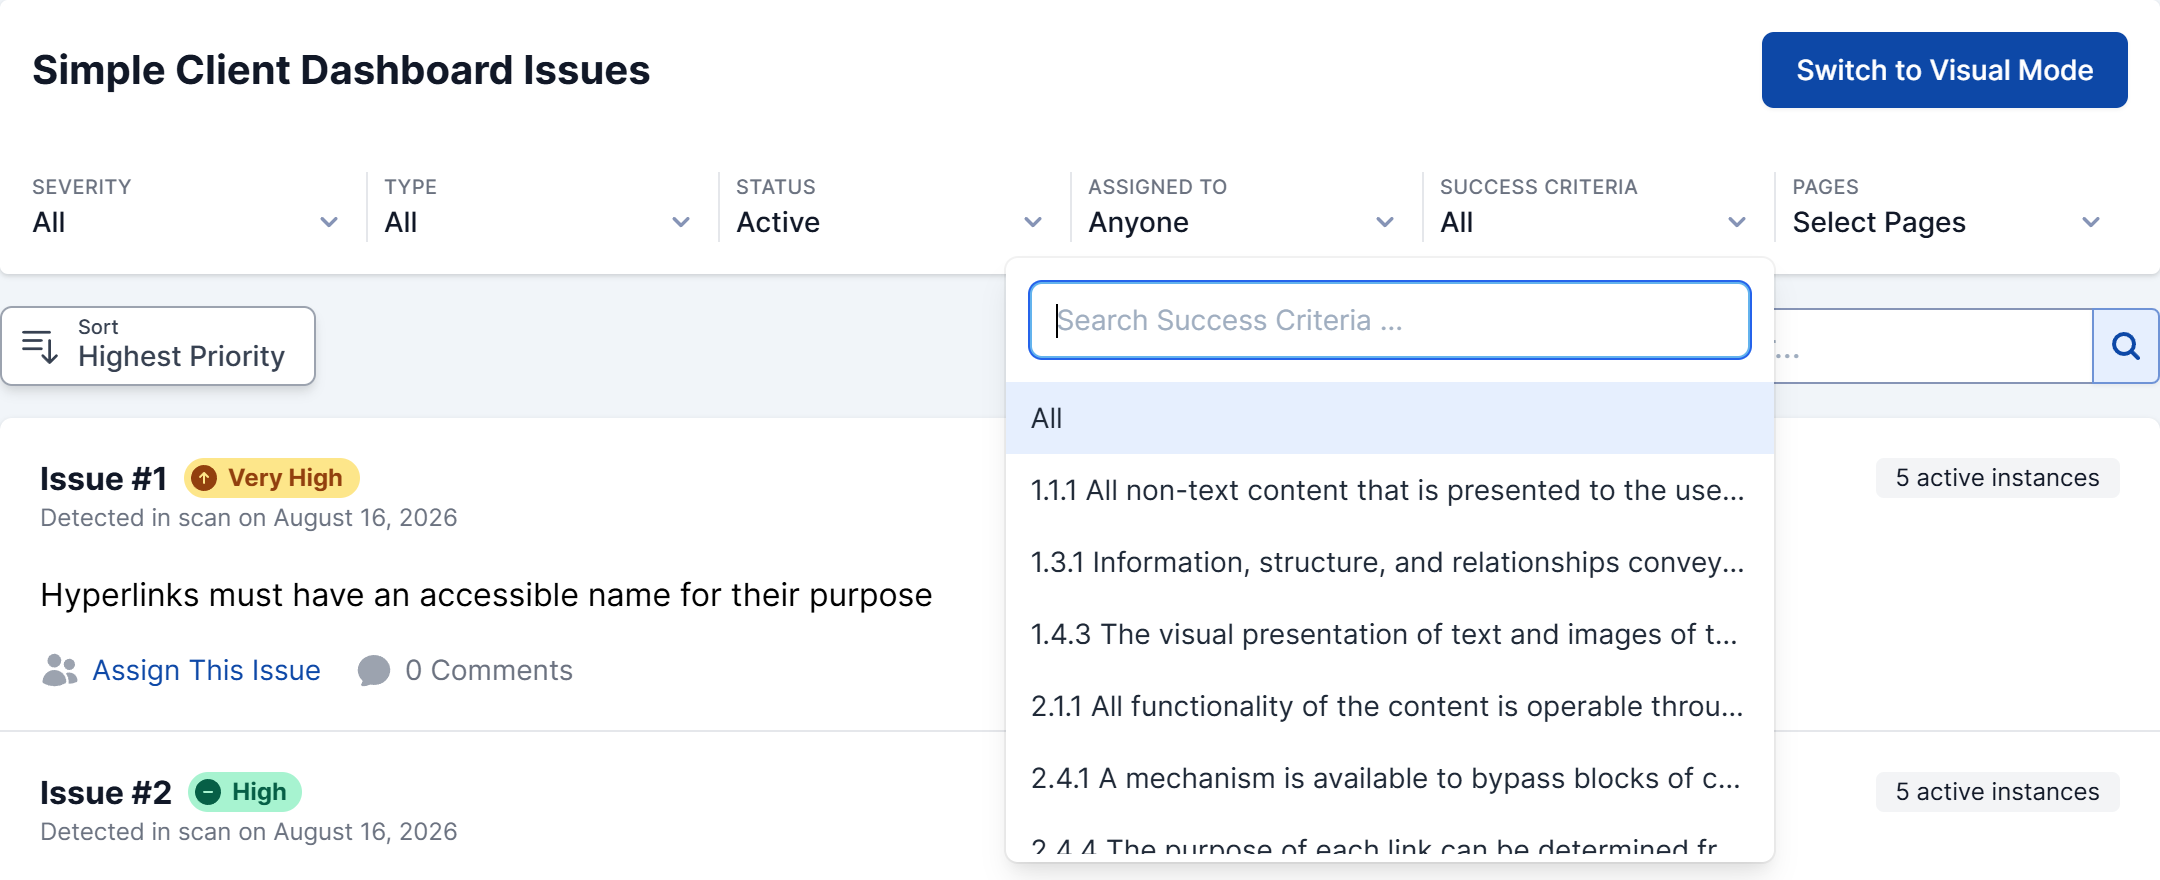Click Issue #1's 5 active instances badge
This screenshot has height=880, width=2160.
pos(1997,478)
